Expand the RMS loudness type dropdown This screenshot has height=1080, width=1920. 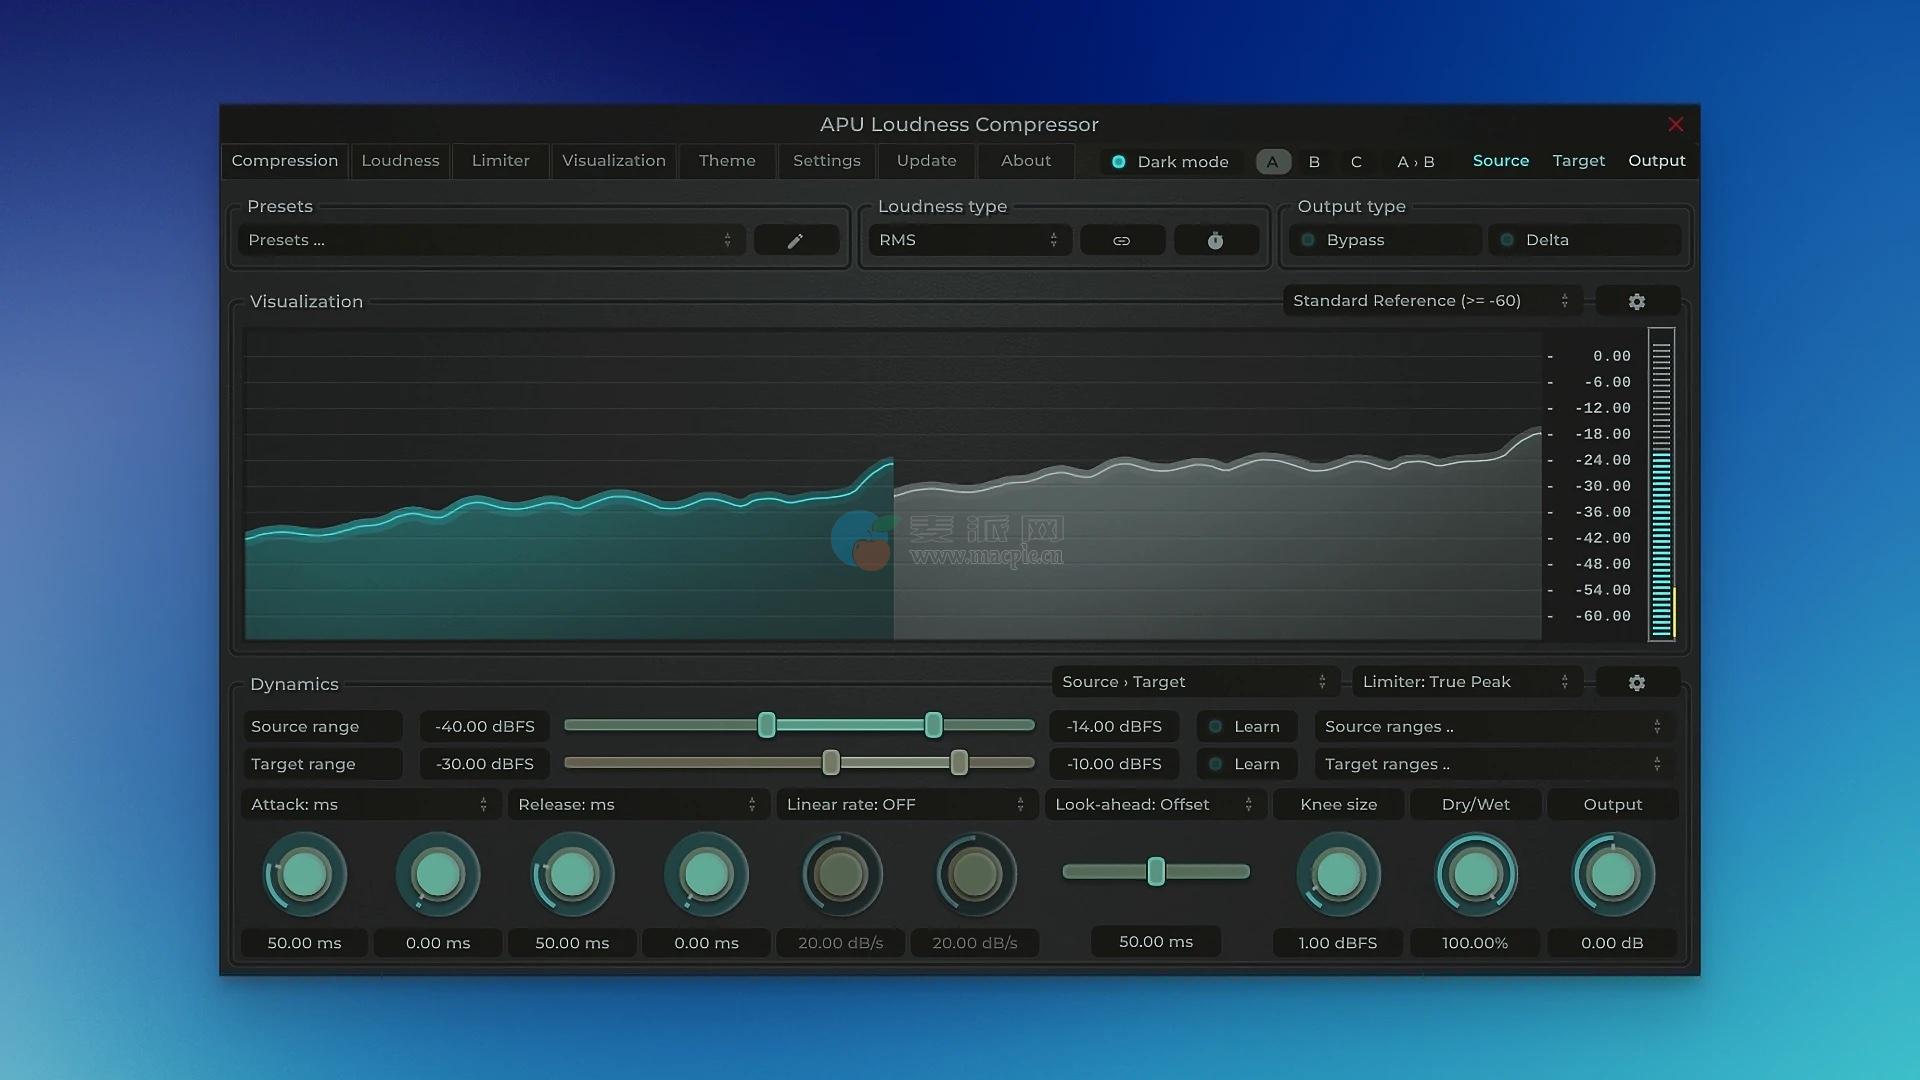click(x=968, y=240)
